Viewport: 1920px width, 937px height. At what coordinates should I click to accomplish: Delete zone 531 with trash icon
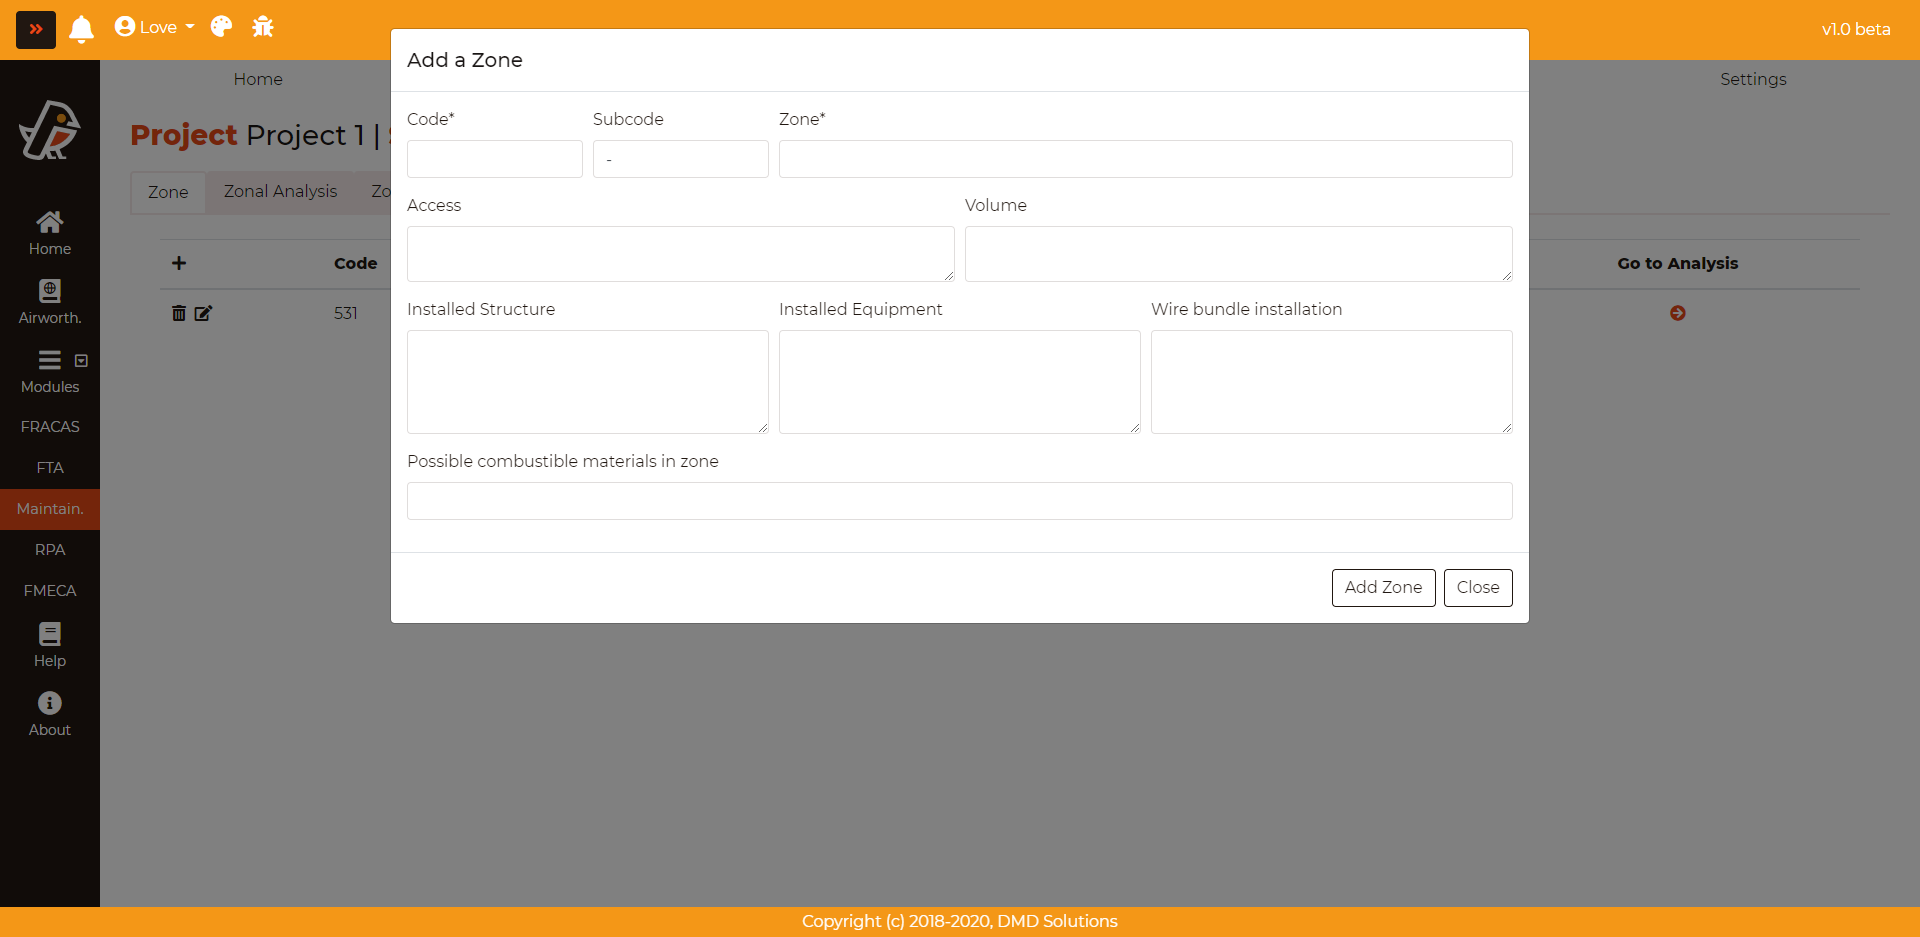pyautogui.click(x=179, y=313)
